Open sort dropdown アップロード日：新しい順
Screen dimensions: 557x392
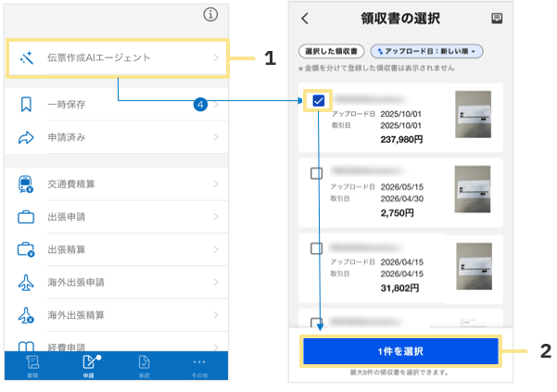427,51
